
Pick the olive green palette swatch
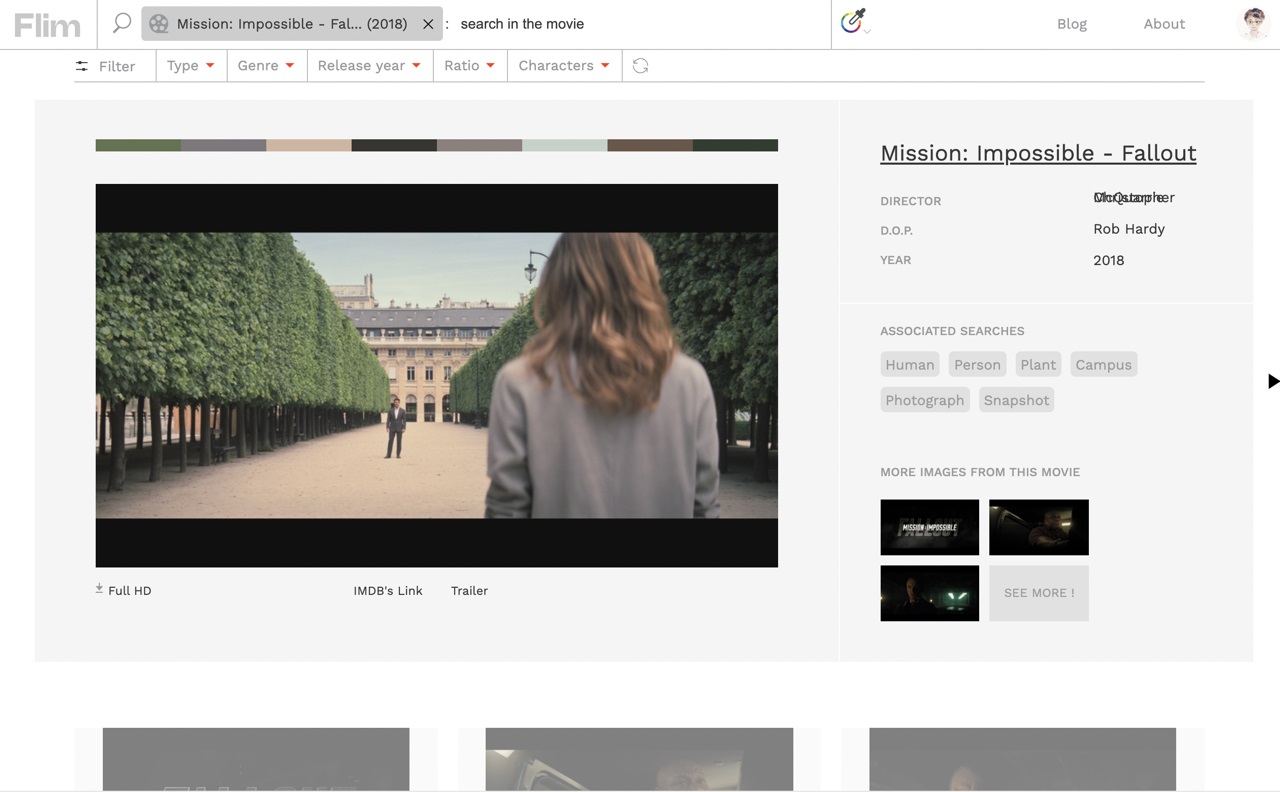pyautogui.click(x=138, y=146)
